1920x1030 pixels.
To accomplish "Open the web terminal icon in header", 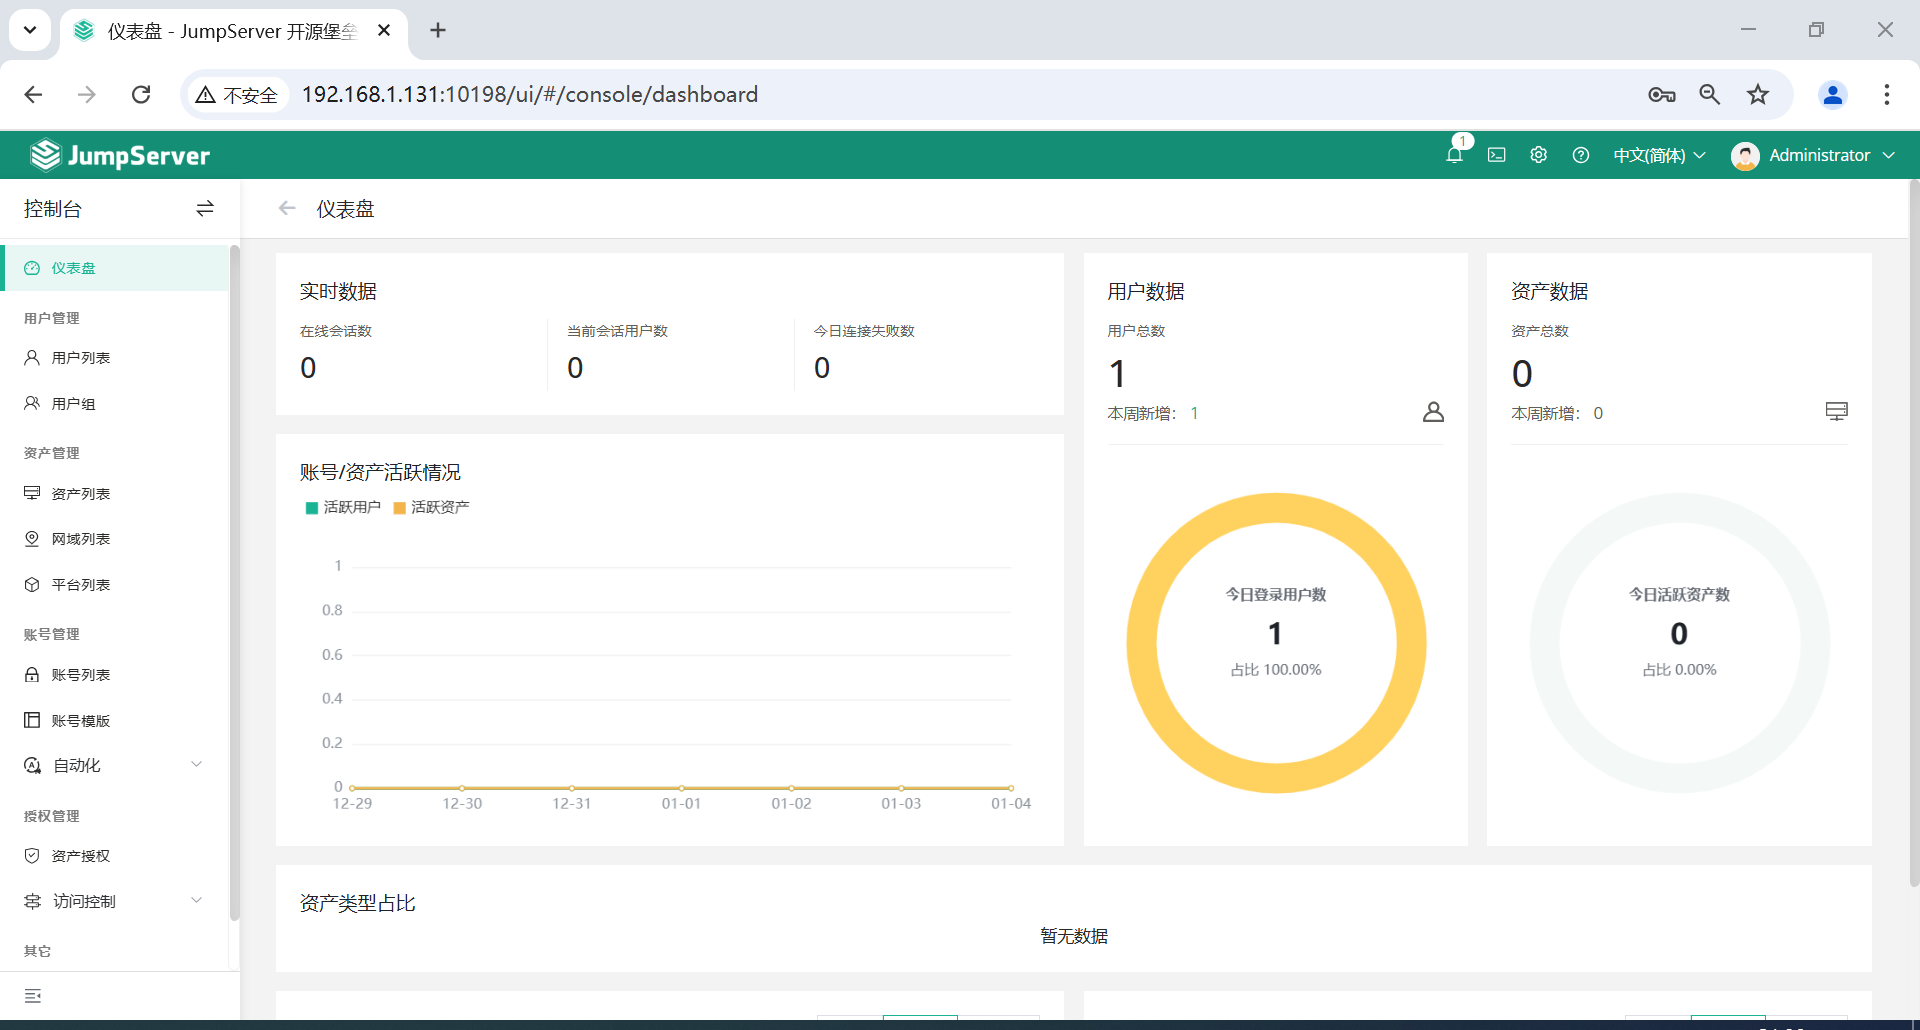I will coord(1496,155).
